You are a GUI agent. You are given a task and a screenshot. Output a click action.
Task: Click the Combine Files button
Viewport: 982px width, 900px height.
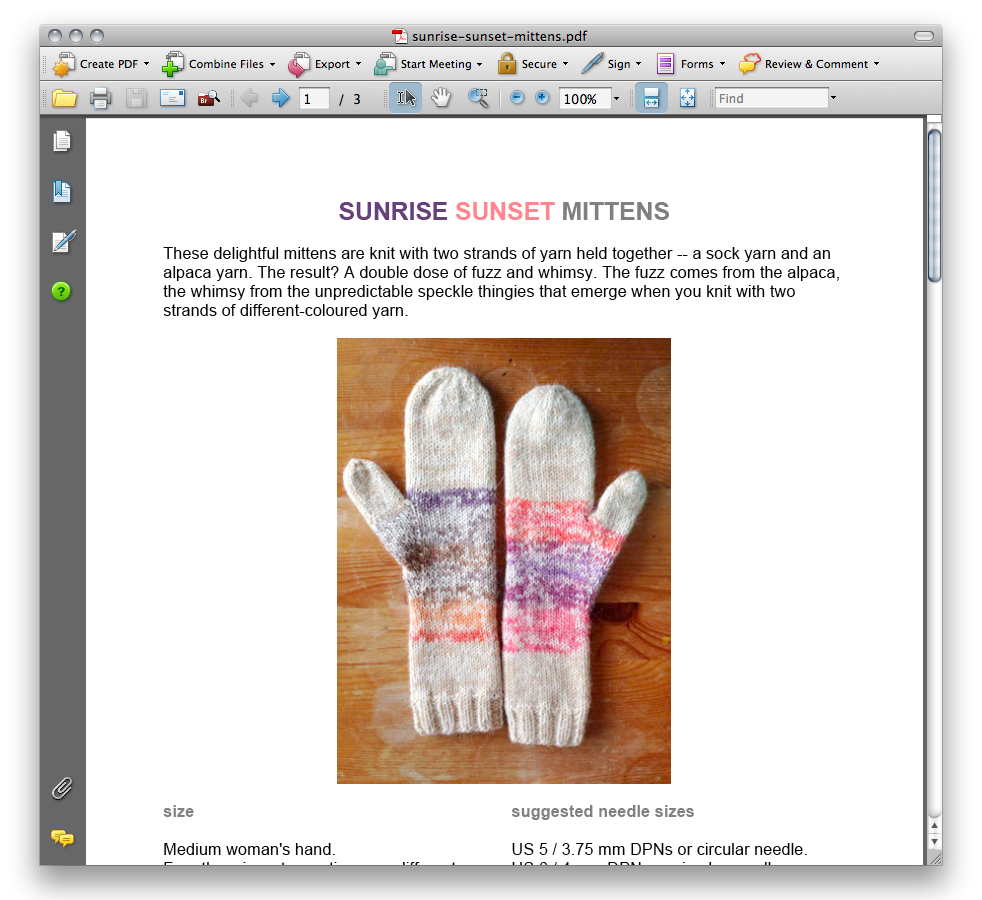click(218, 64)
